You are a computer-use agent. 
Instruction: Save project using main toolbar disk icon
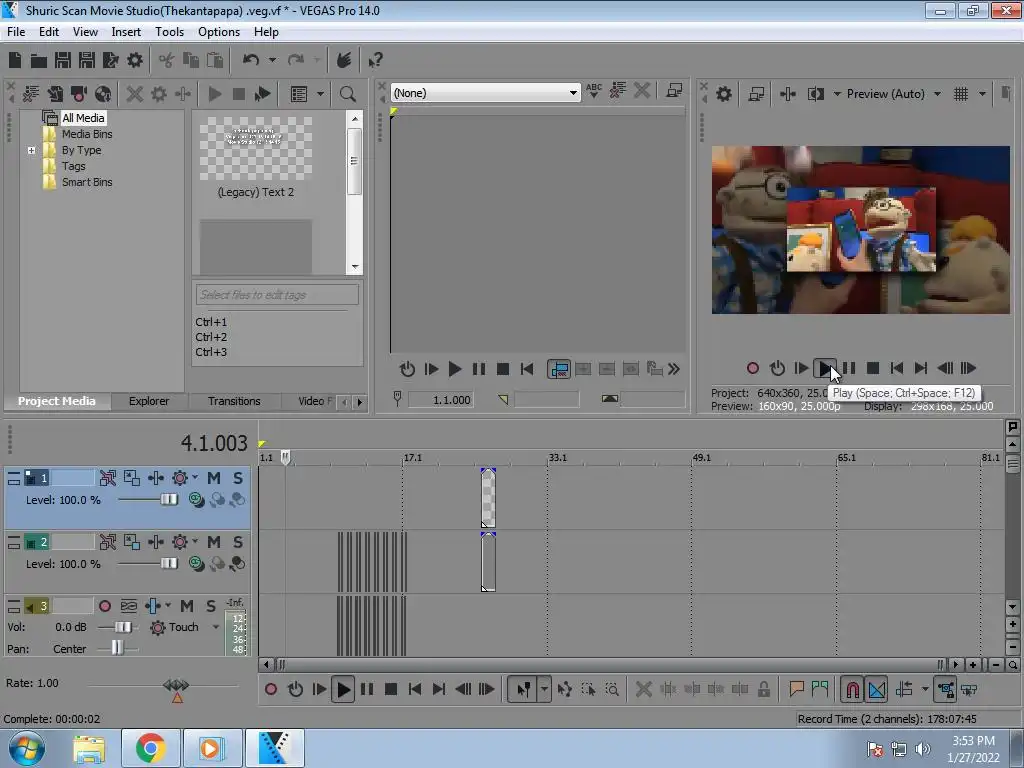63,60
